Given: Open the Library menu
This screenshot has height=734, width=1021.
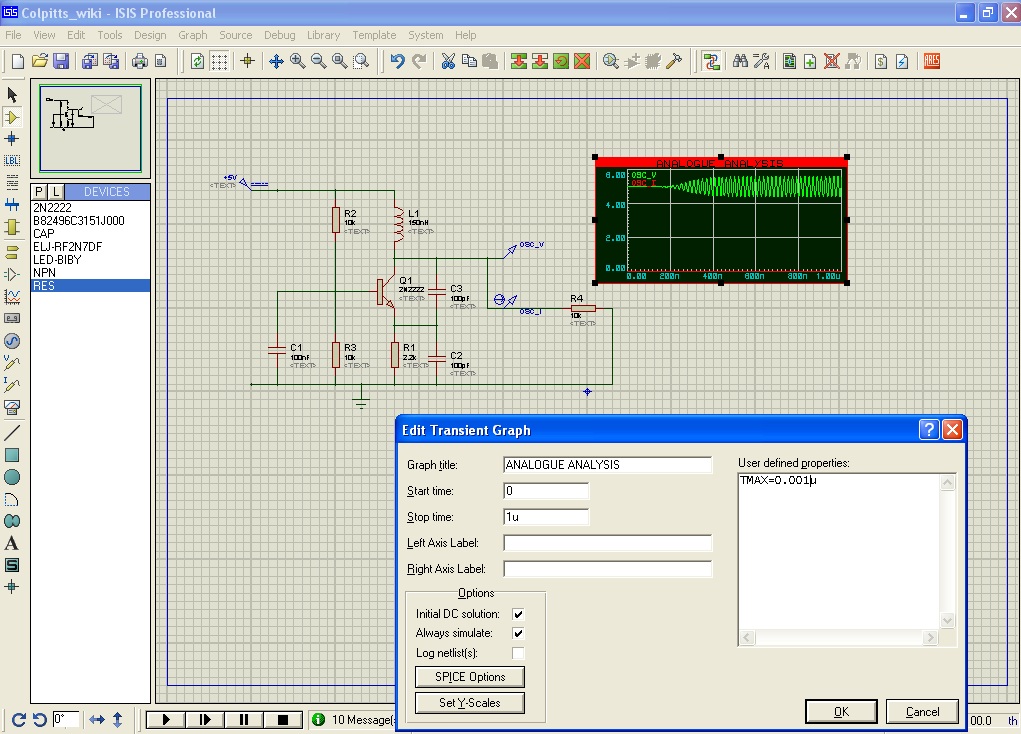Looking at the screenshot, I should (323, 35).
